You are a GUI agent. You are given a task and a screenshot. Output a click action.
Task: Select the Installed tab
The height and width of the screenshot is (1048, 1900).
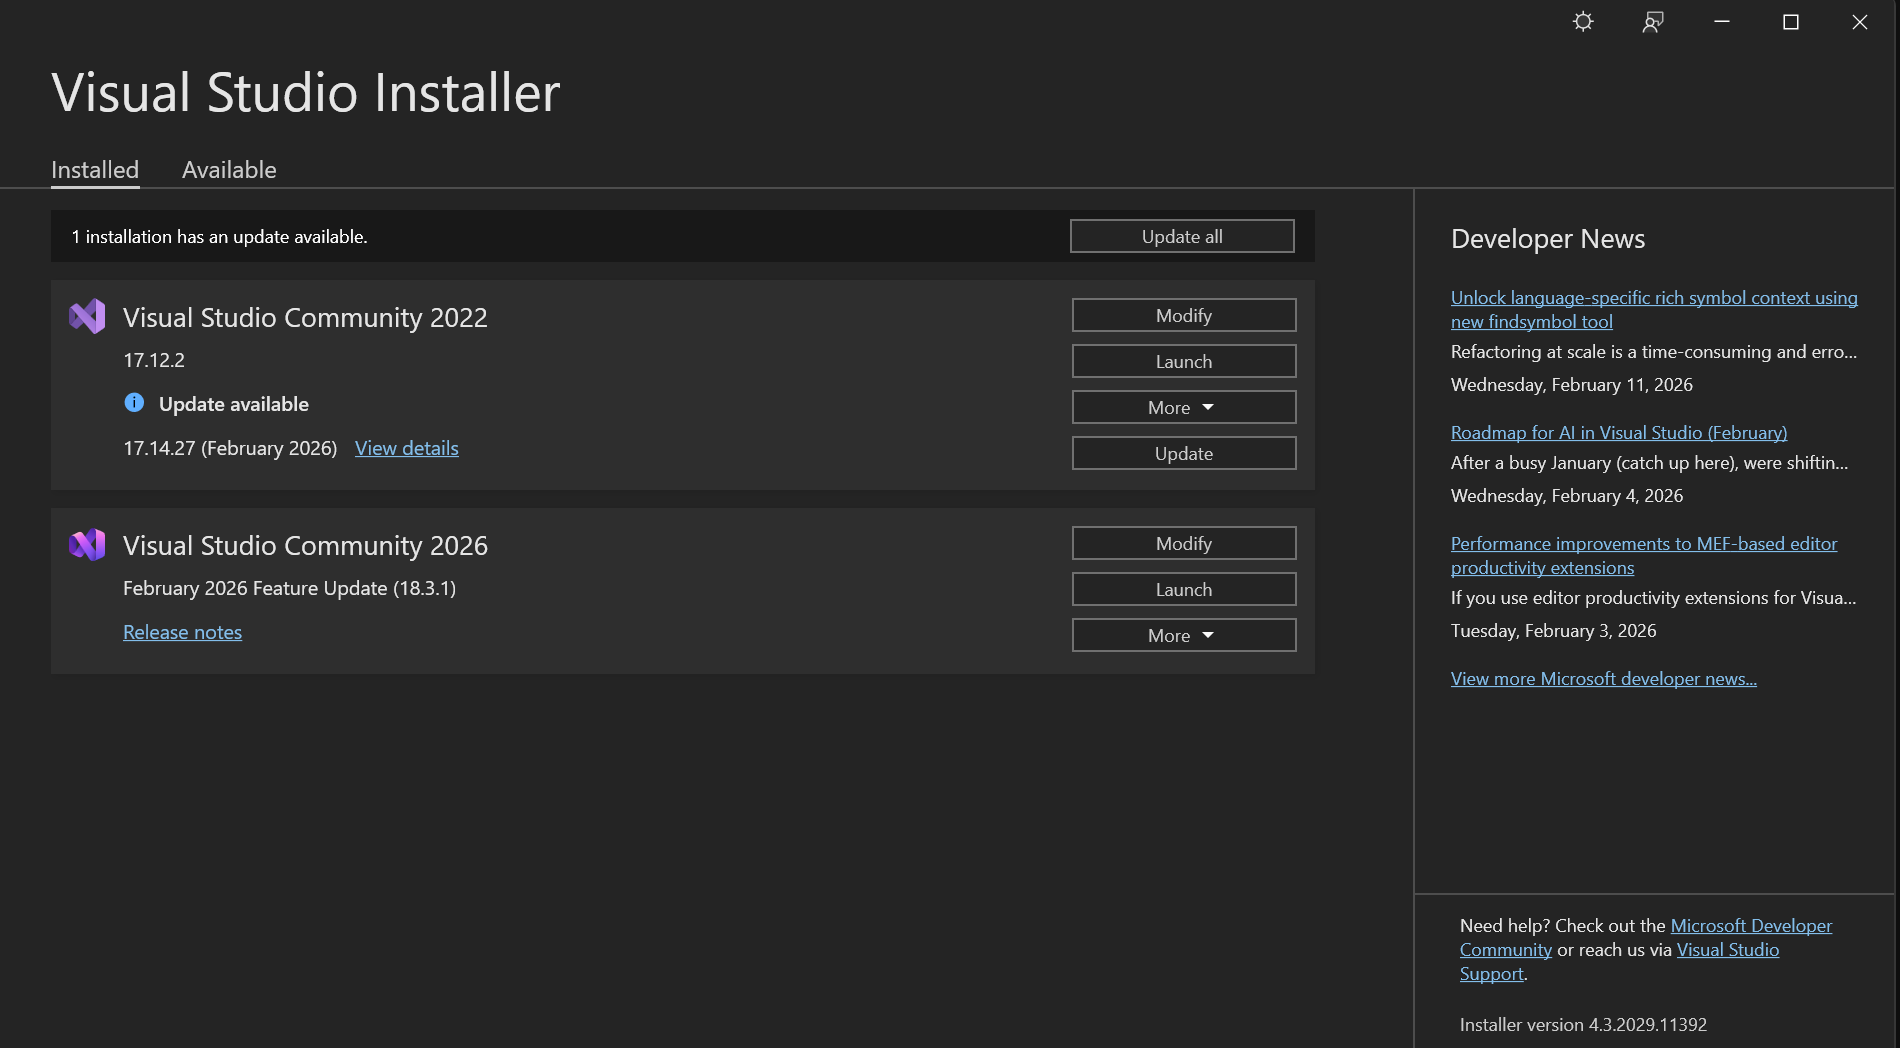[95, 170]
